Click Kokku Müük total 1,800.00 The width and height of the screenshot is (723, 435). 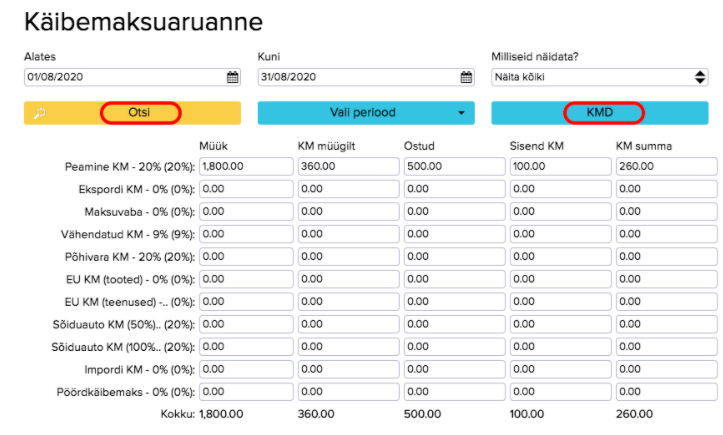[221, 414]
